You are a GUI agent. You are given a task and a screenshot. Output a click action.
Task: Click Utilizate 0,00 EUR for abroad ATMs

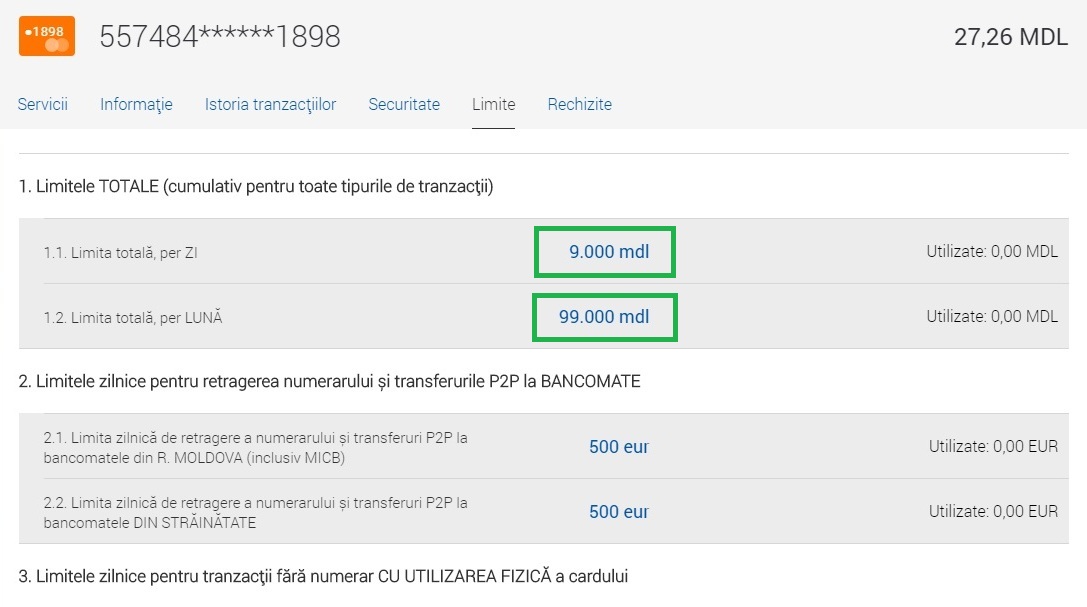tap(993, 512)
